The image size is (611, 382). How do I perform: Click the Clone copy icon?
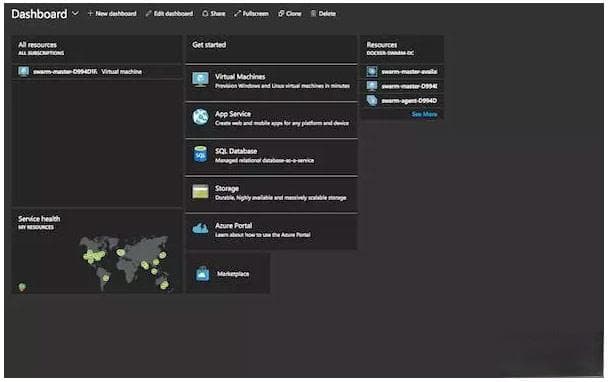281,14
